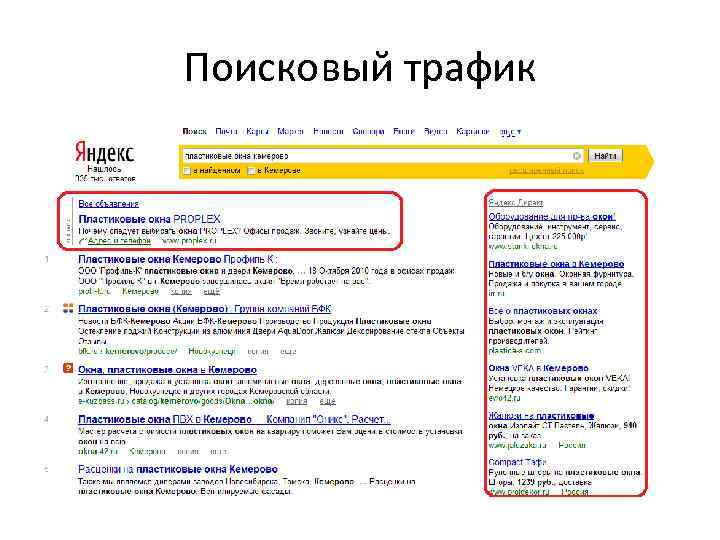Tick the 'в найденном' checkbox
The image size is (720, 540).
tap(187, 171)
